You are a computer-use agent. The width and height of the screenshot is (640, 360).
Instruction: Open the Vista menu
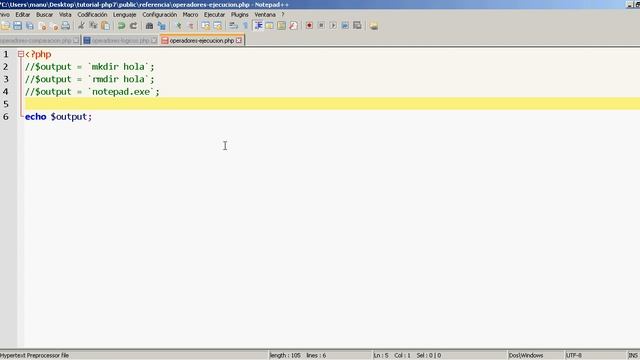[x=65, y=15]
